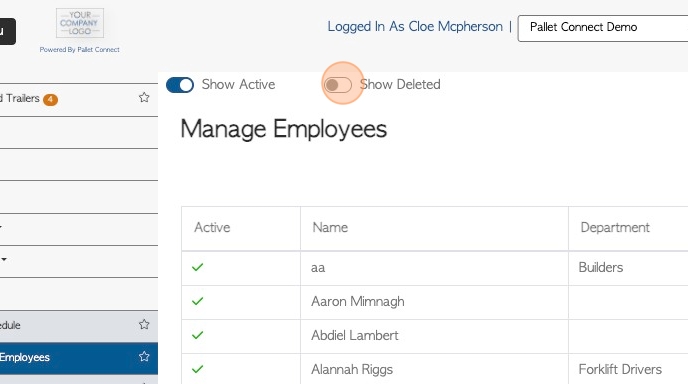Click the star beside Schedule item
This screenshot has width=688, height=384.
(x=144, y=324)
